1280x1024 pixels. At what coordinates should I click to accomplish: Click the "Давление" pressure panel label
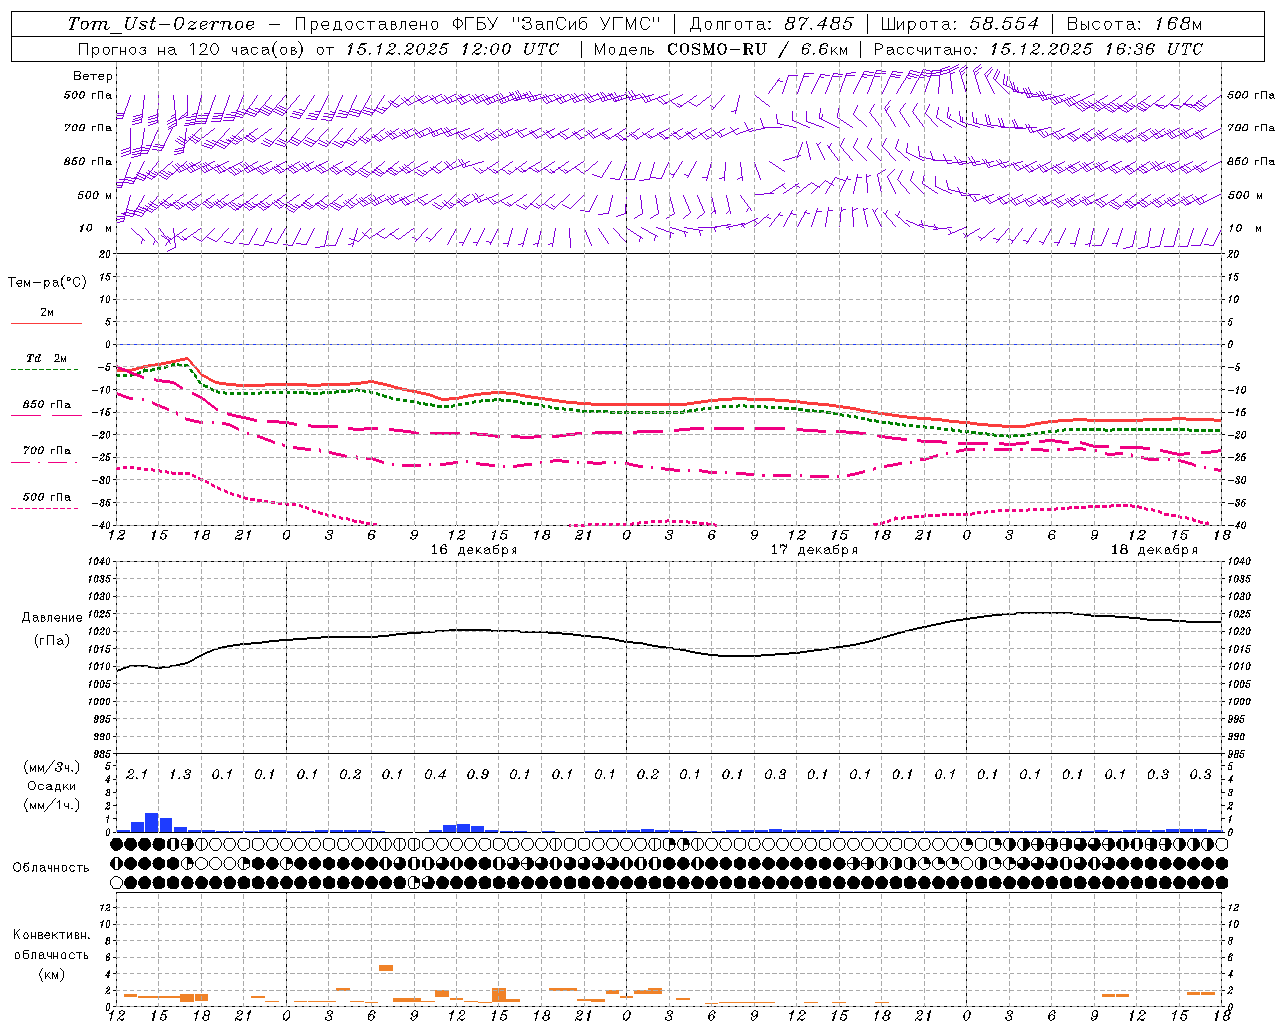point(52,618)
